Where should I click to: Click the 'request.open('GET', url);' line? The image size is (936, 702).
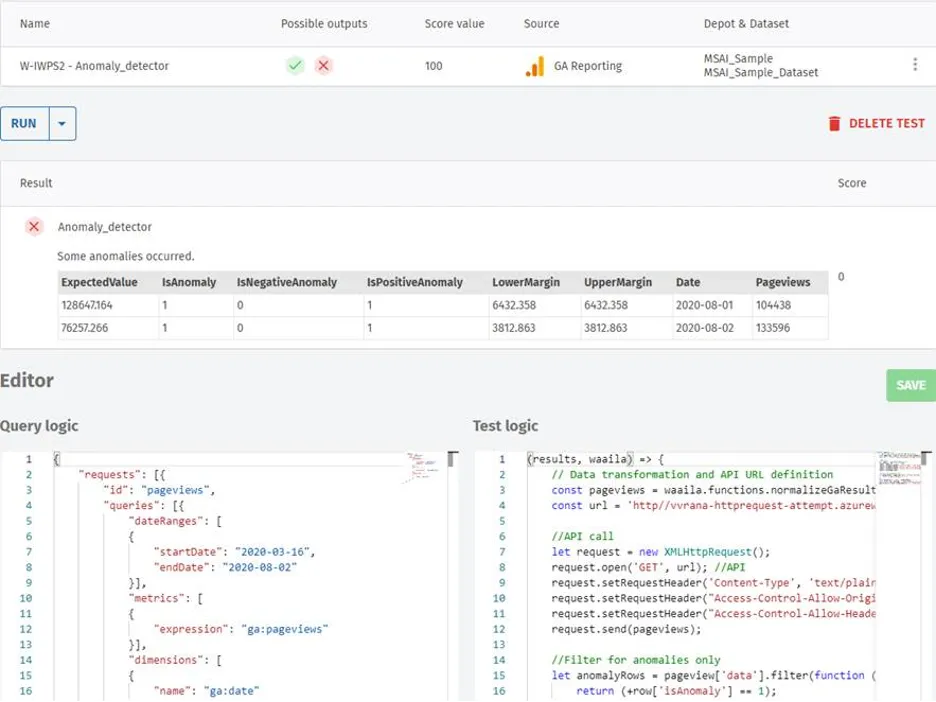coord(648,568)
